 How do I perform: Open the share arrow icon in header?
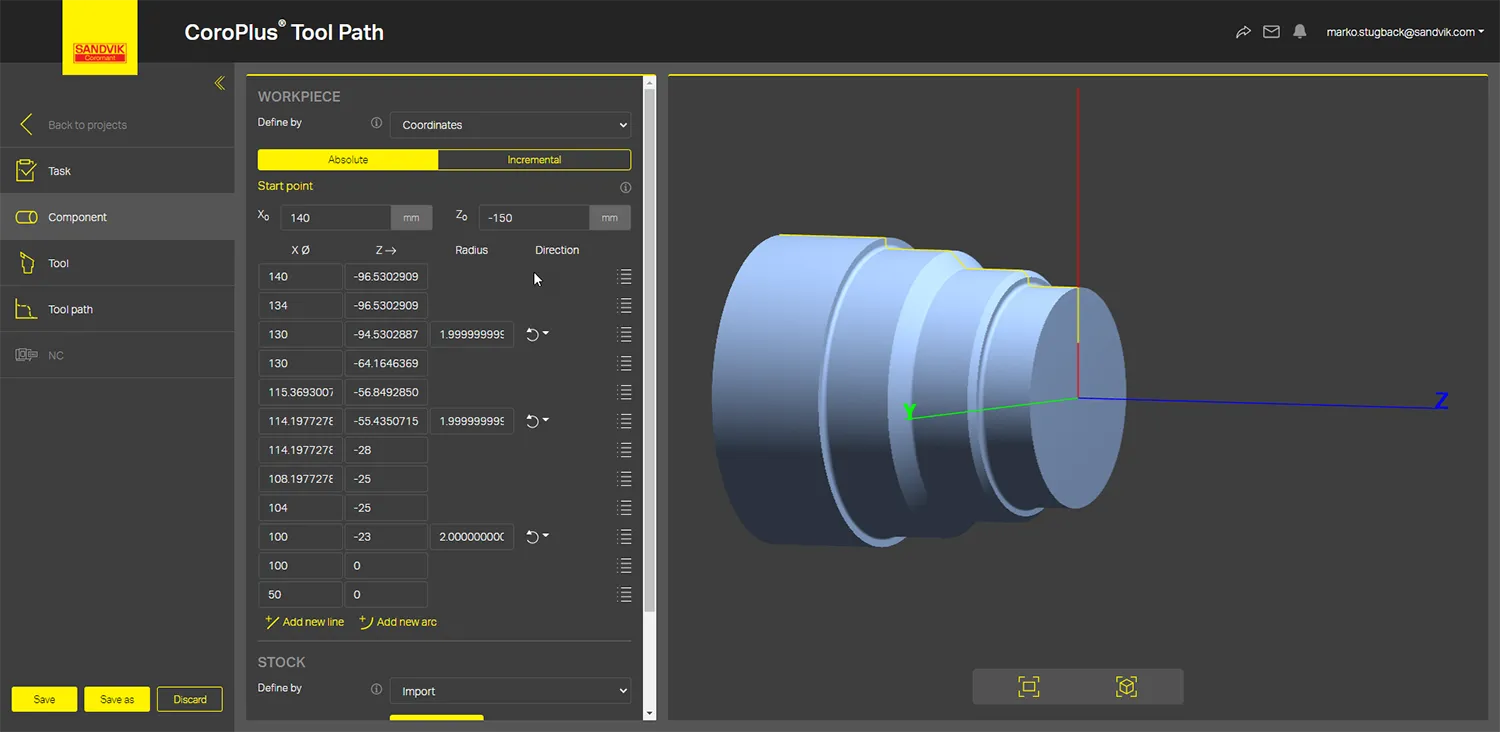tap(1243, 32)
